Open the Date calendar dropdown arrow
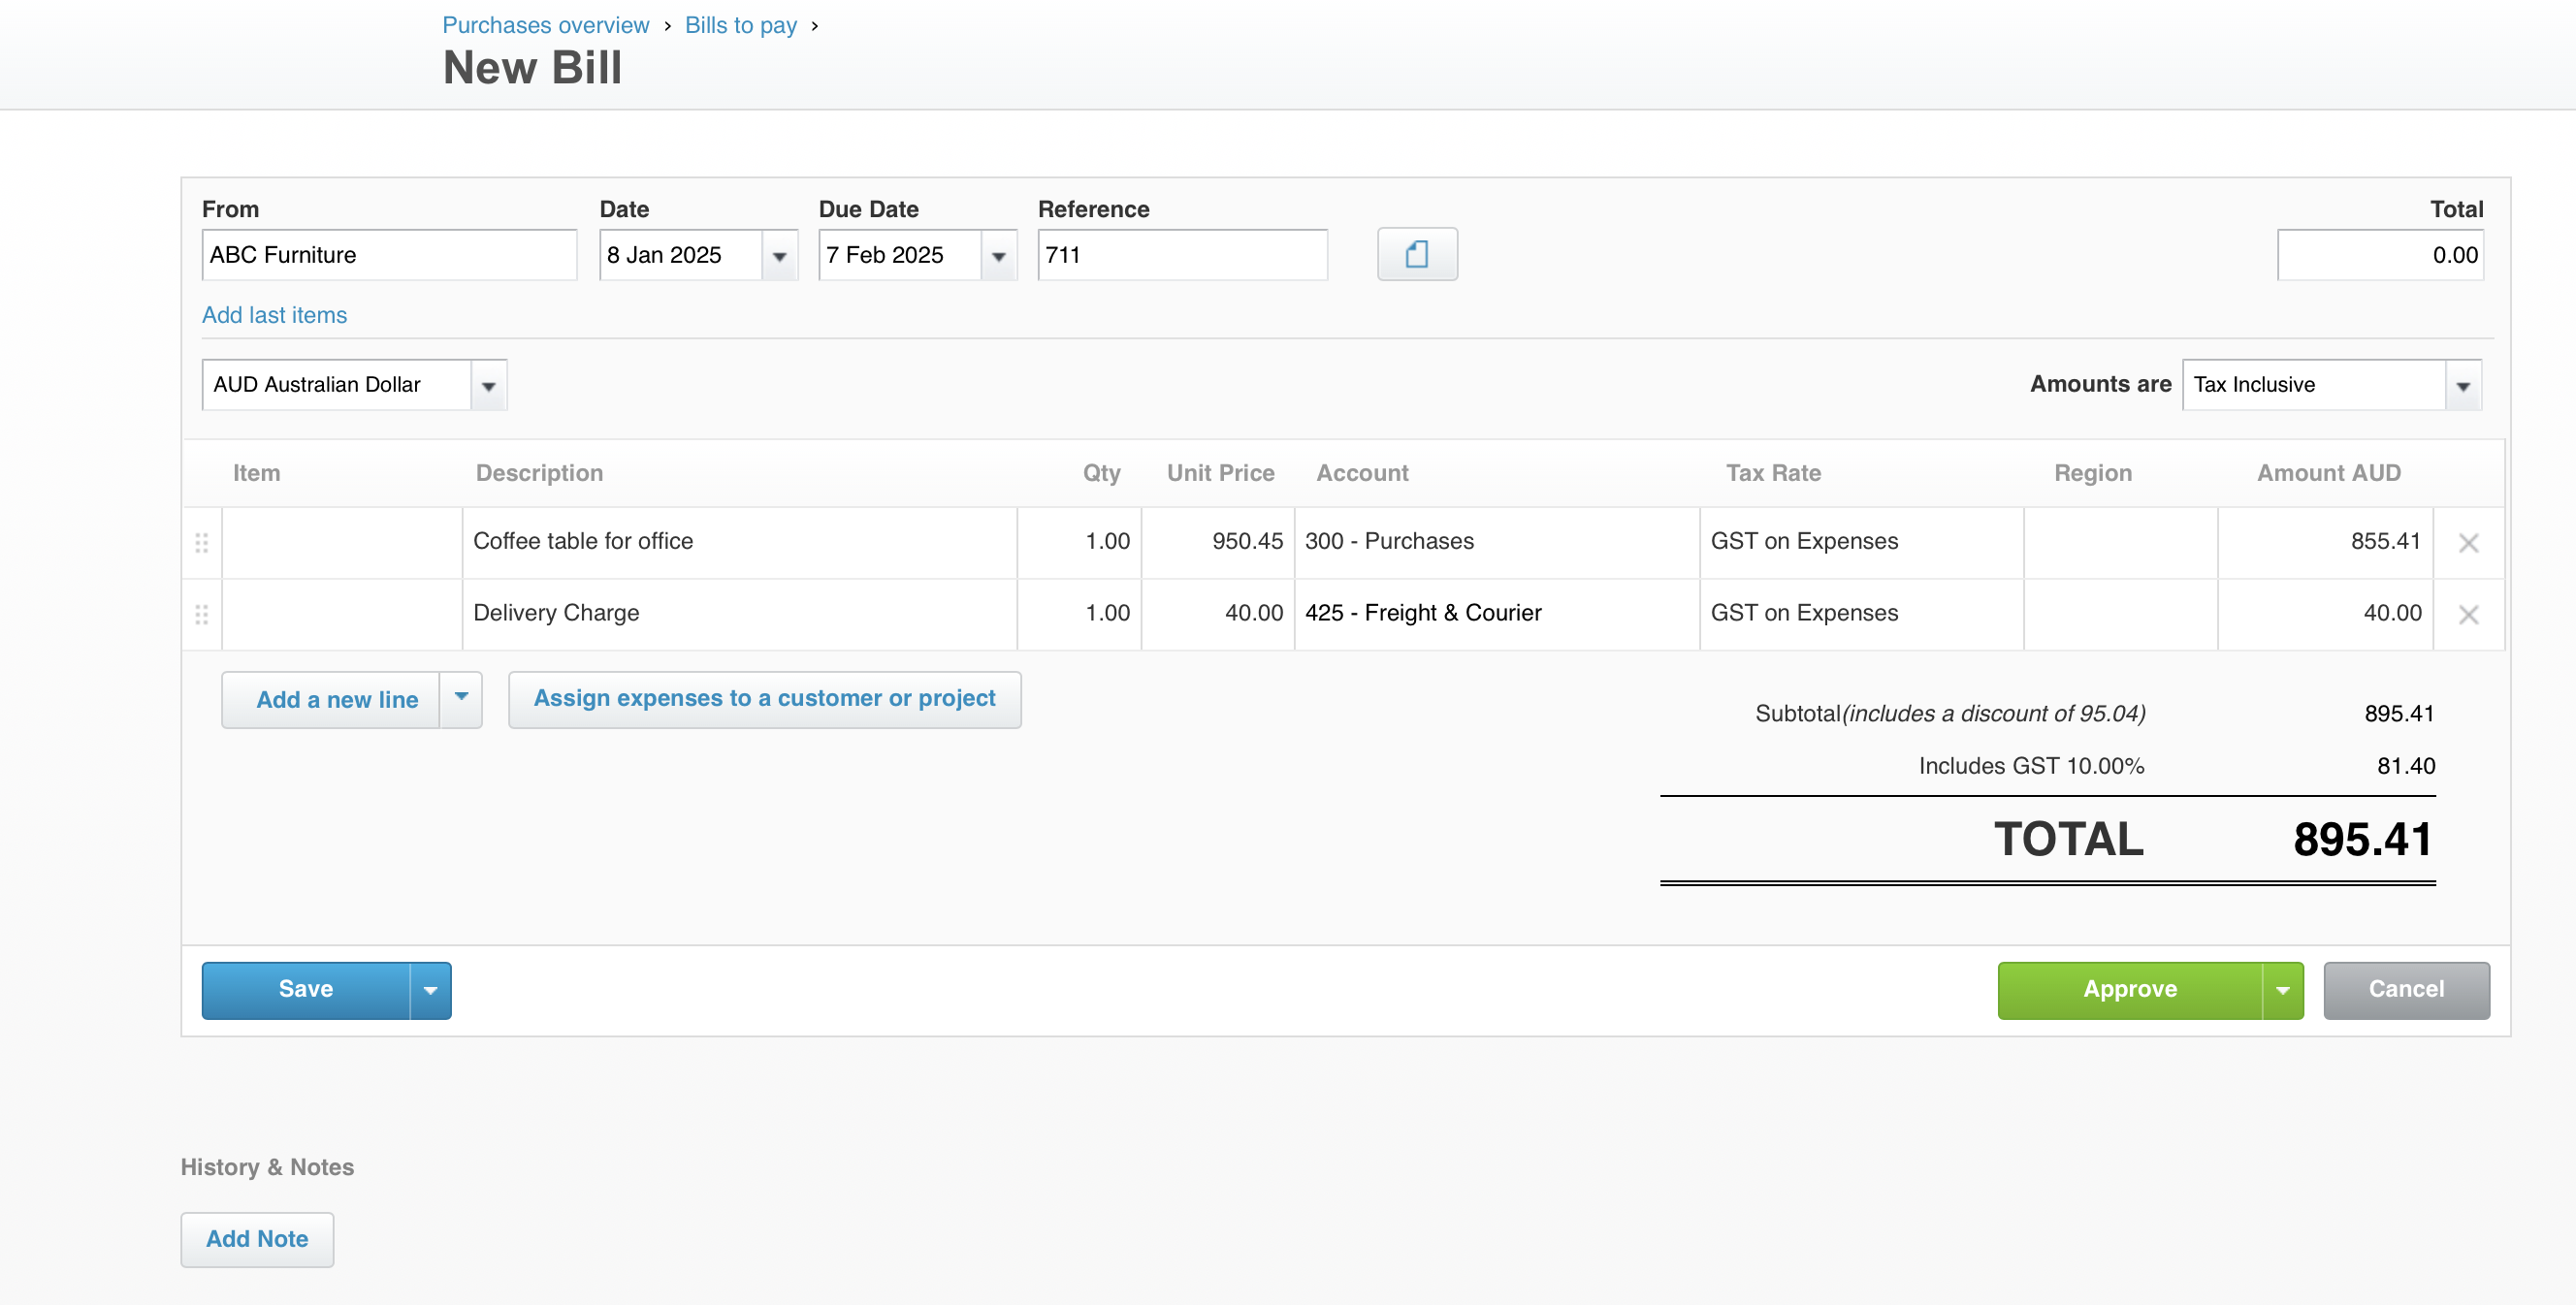Screen dimensions: 2576x1305 (779, 256)
